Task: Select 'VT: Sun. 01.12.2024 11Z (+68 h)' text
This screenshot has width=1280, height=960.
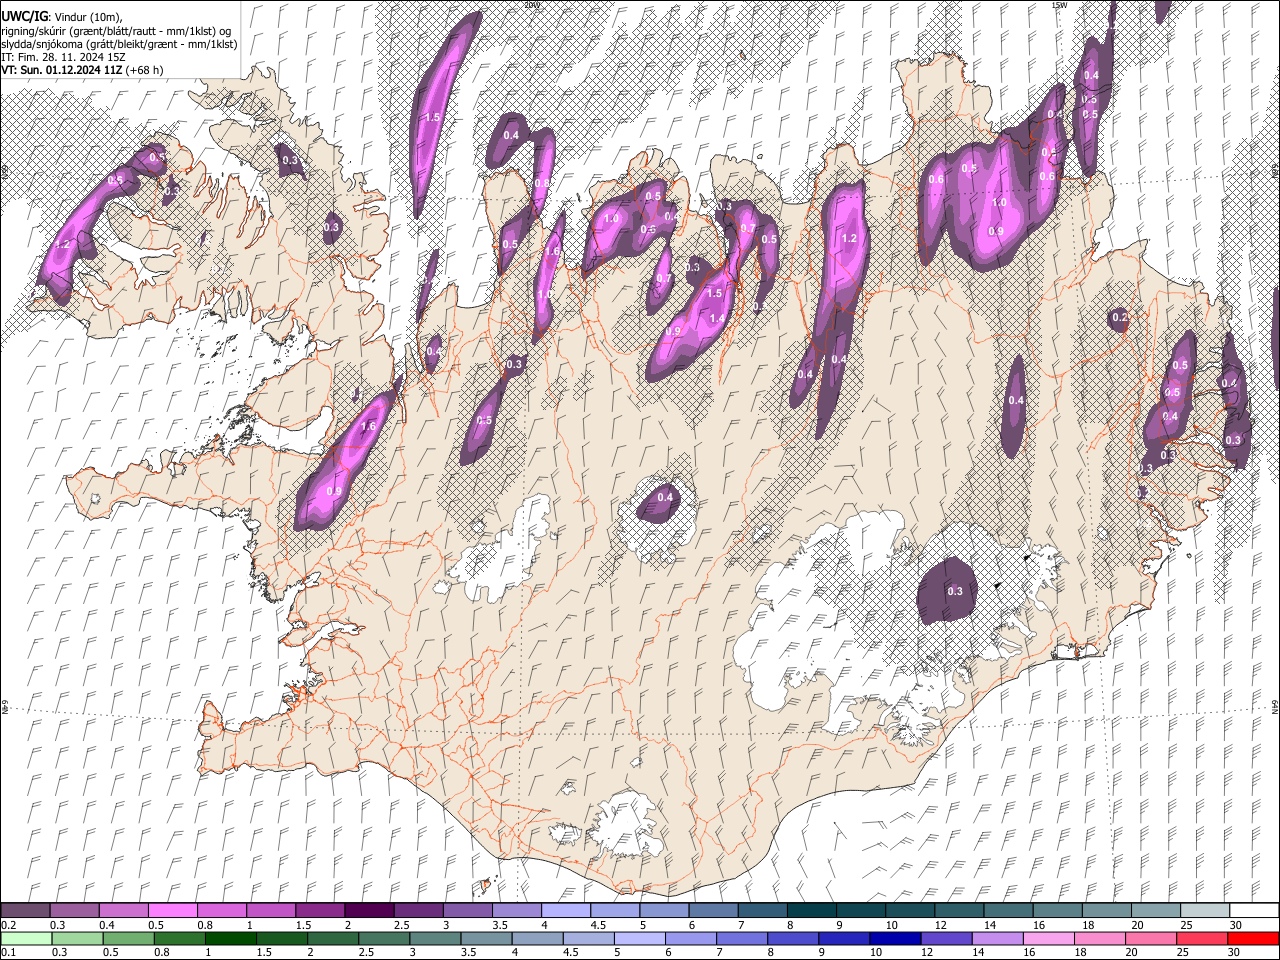Action: (82, 70)
